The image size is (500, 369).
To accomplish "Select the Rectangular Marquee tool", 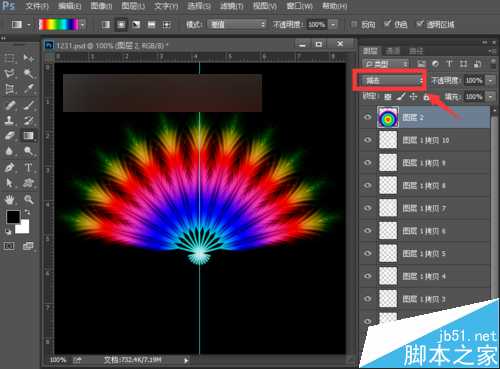I will [9, 58].
